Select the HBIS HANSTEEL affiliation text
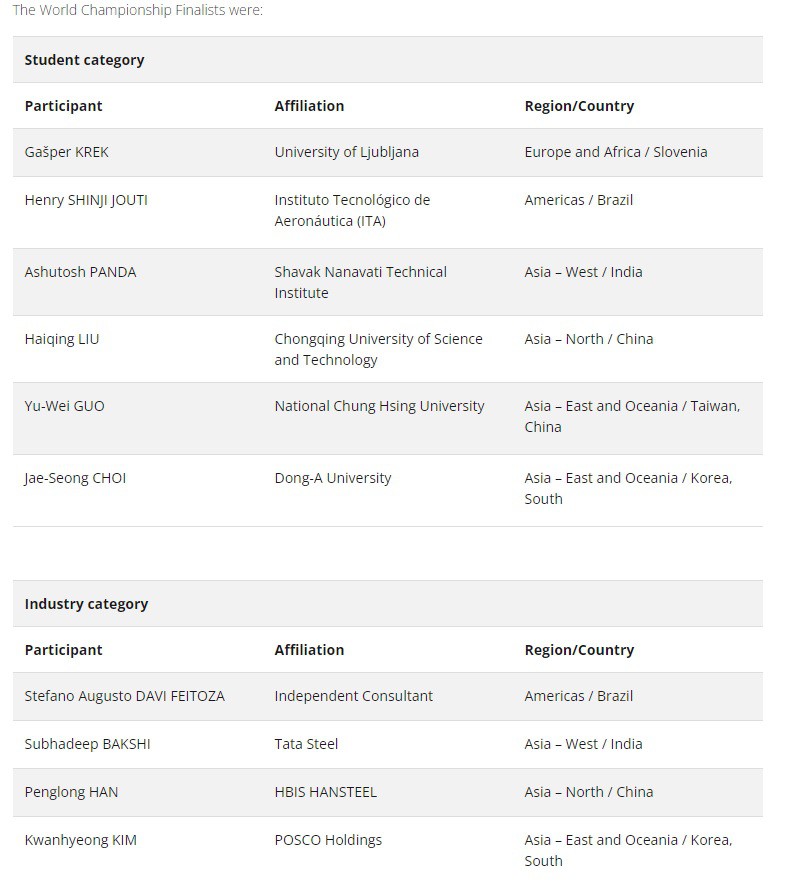The width and height of the screenshot is (800, 883). (326, 792)
